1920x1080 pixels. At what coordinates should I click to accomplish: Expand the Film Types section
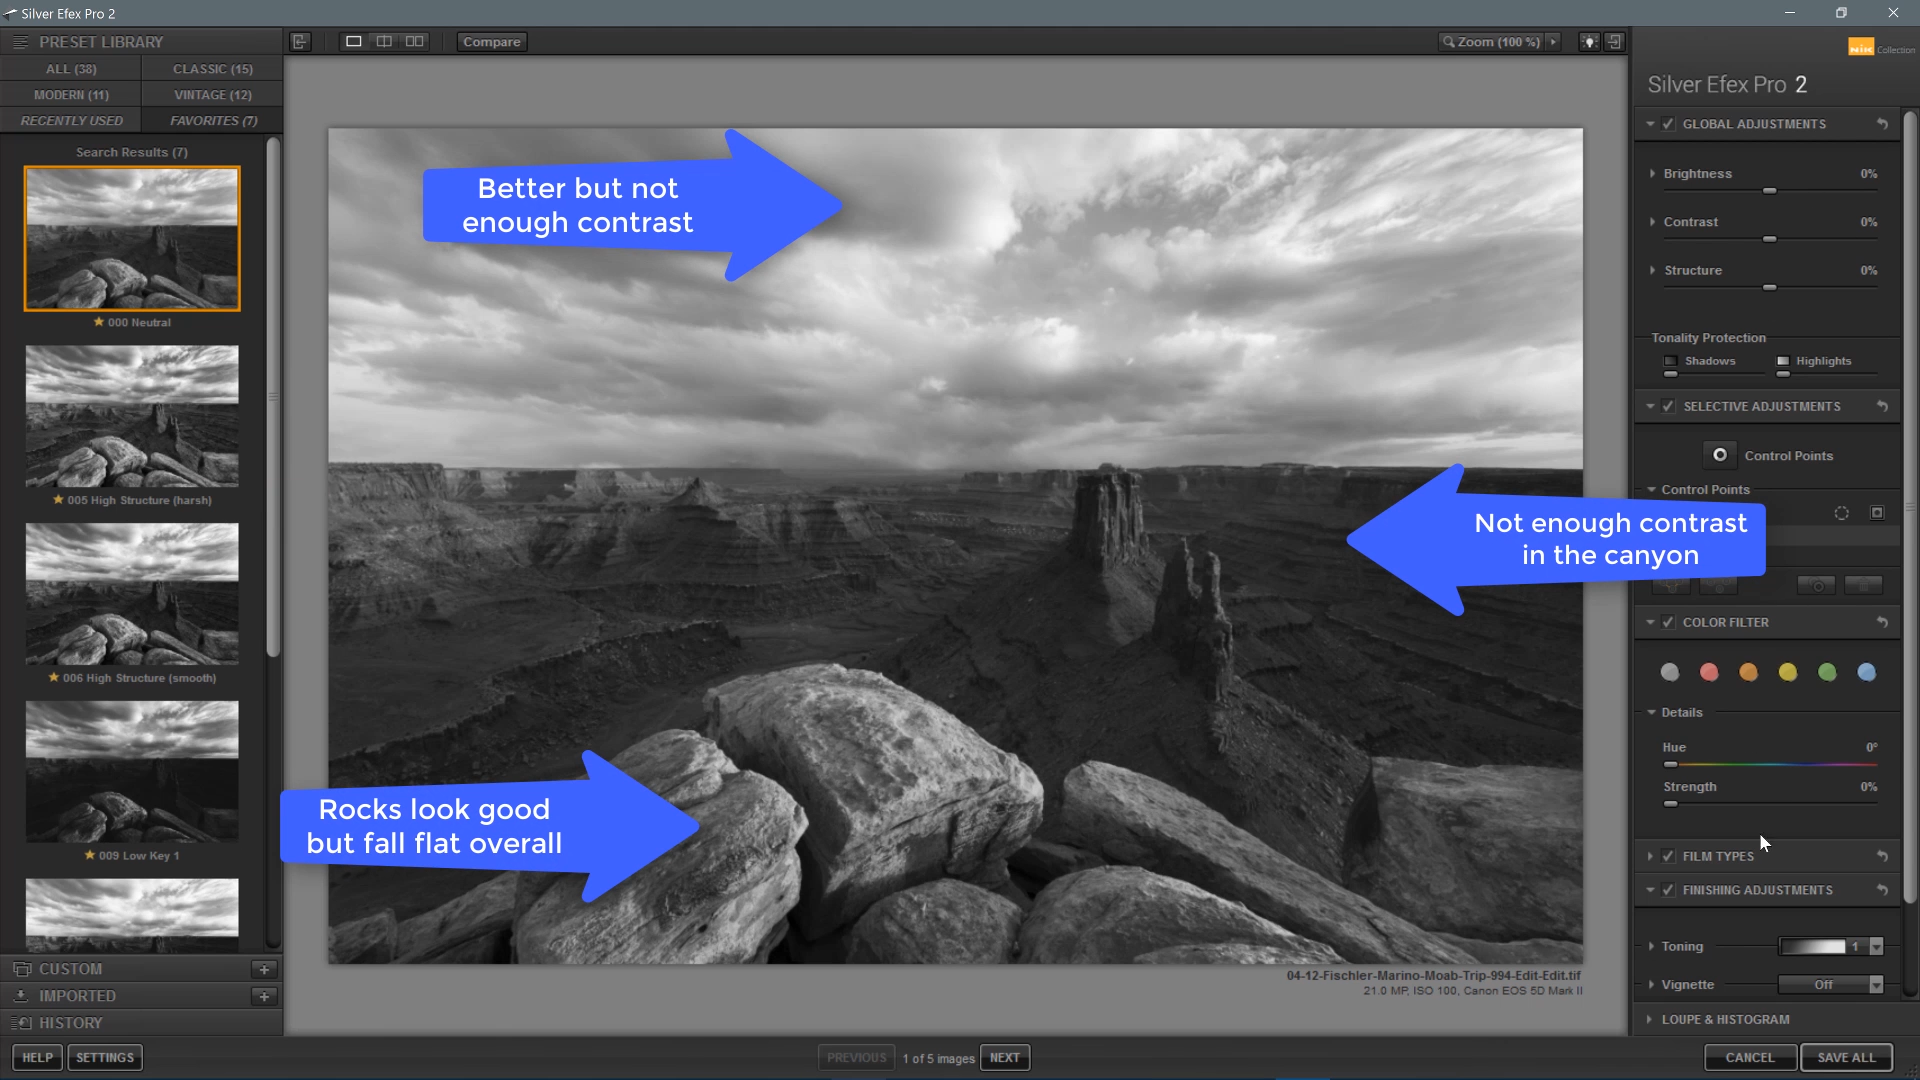(x=1650, y=856)
